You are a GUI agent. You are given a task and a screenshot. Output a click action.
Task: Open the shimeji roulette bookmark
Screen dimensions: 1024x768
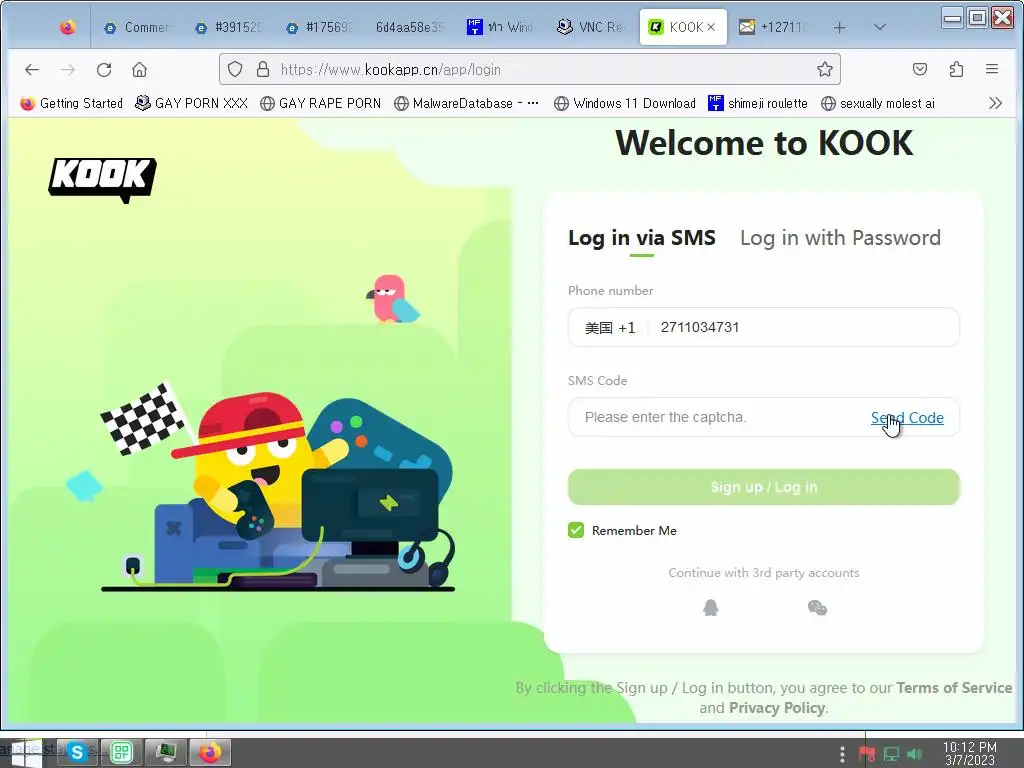pyautogui.click(x=758, y=103)
